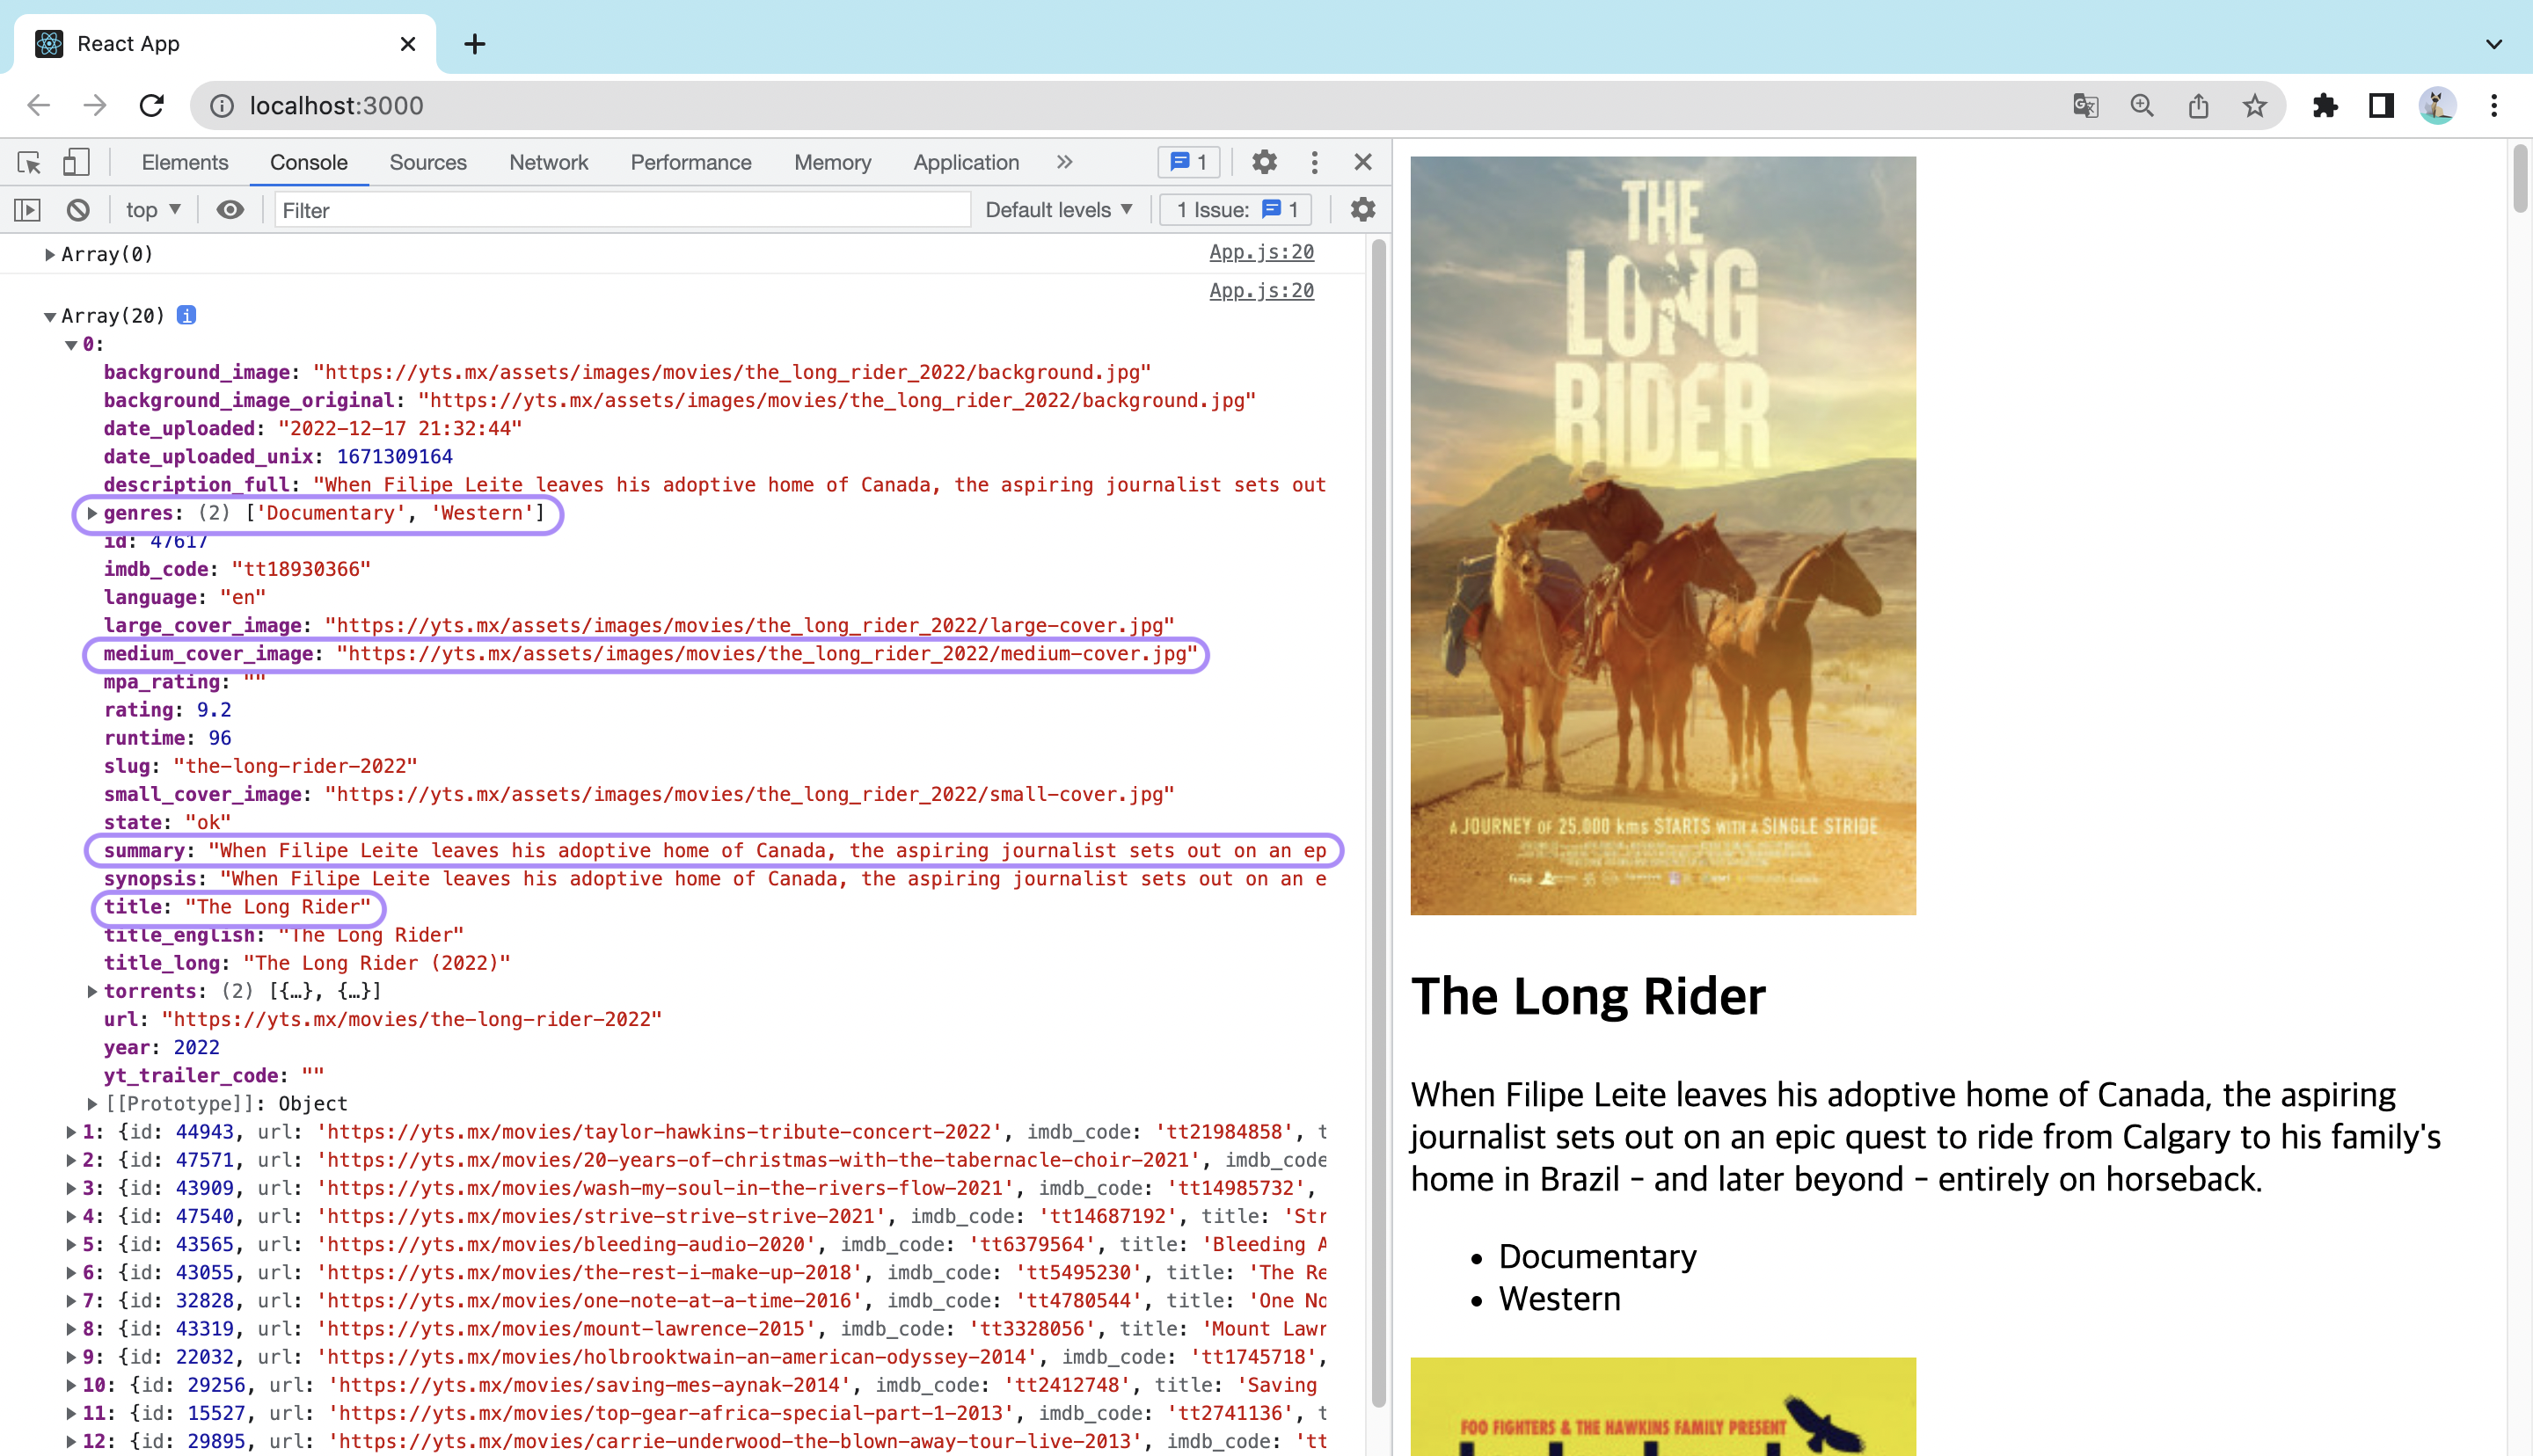Switch to Console tab
Viewport: 2533px width, 1456px height.
(309, 162)
